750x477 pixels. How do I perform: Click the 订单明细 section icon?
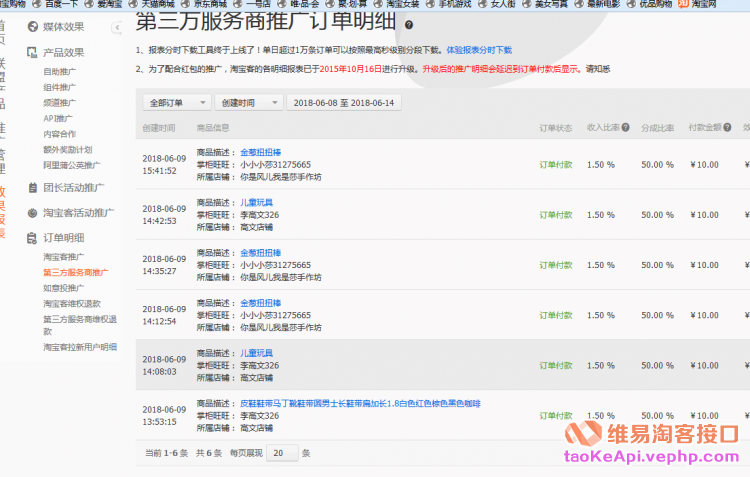[32, 238]
